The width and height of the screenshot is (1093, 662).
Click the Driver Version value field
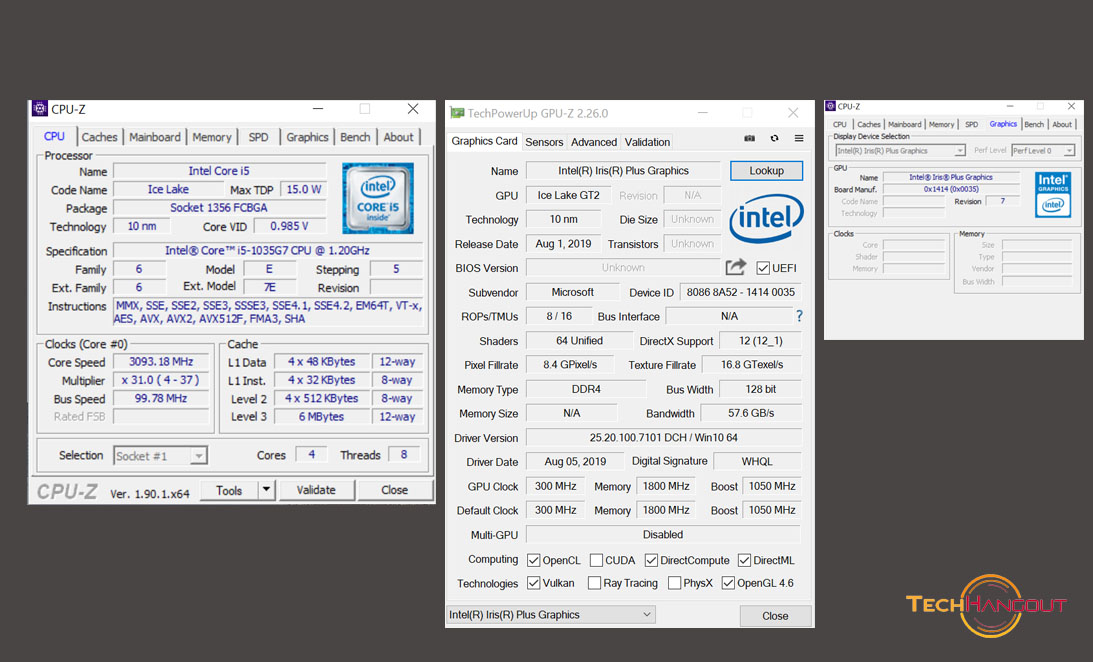664,438
